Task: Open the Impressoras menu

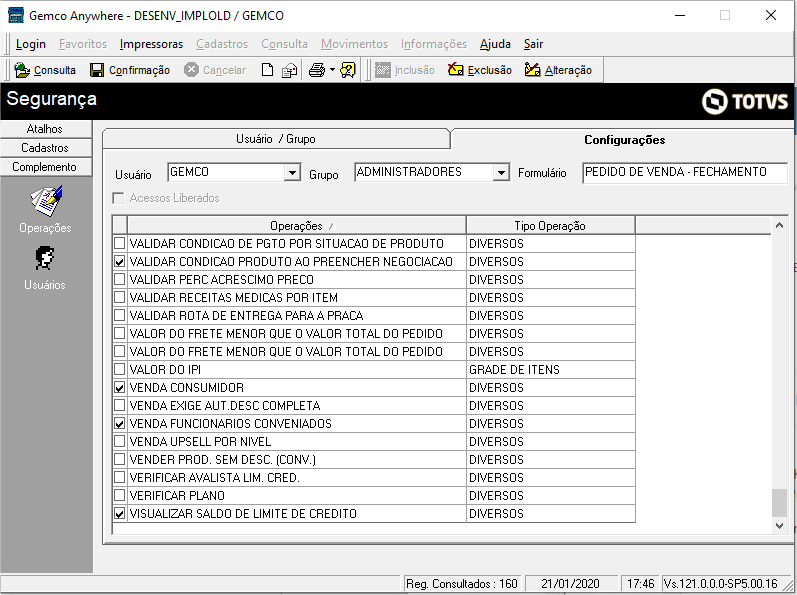Action: (151, 44)
